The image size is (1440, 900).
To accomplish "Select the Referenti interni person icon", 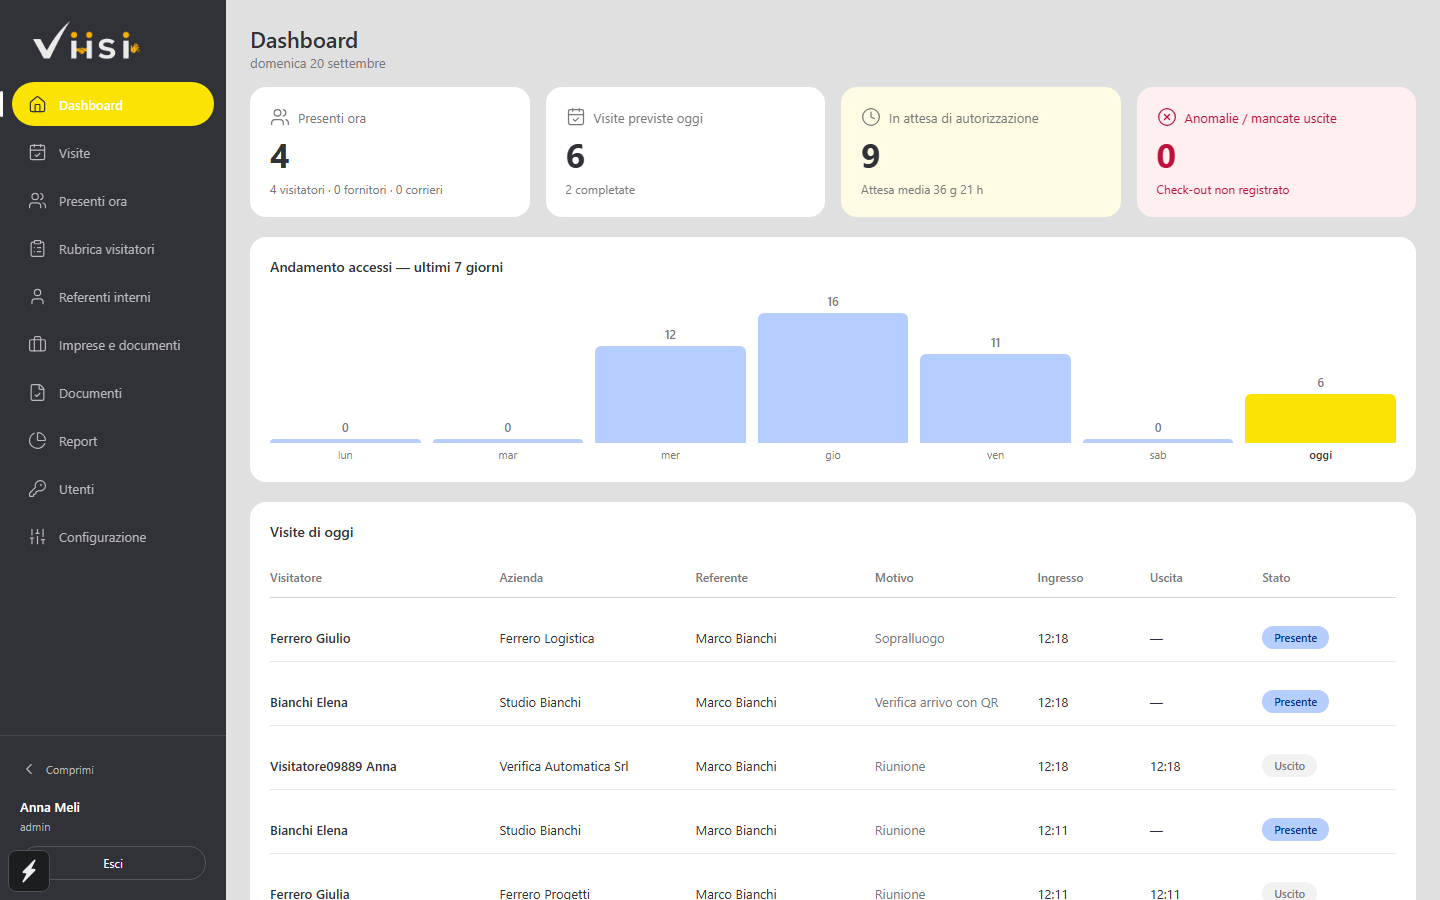I will coord(37,297).
